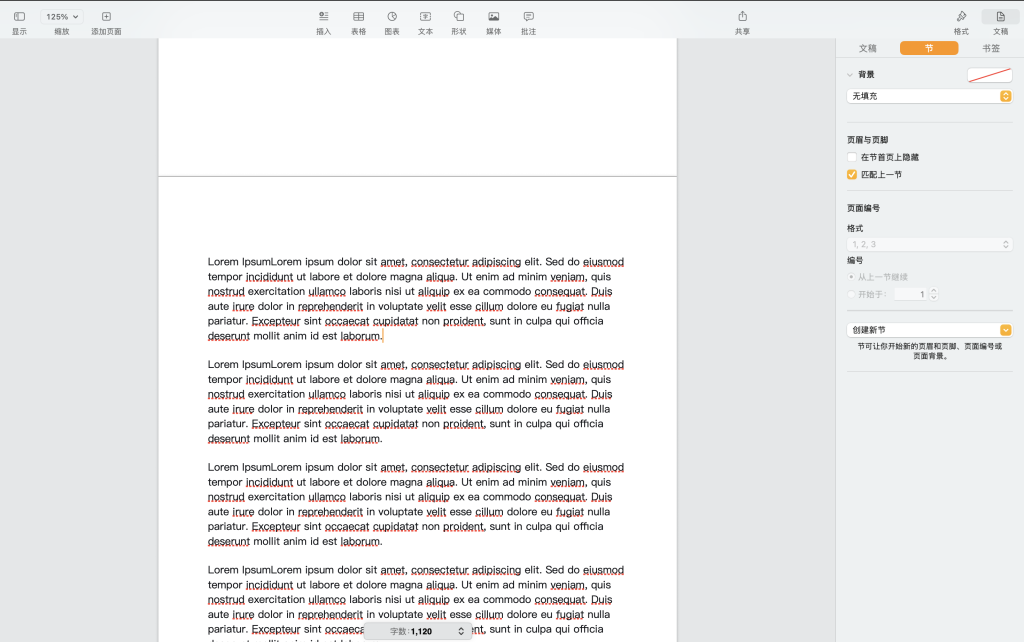The height and width of the screenshot is (642, 1024).
Task: Switch to the 文稿 tab
Action: coord(867,48)
